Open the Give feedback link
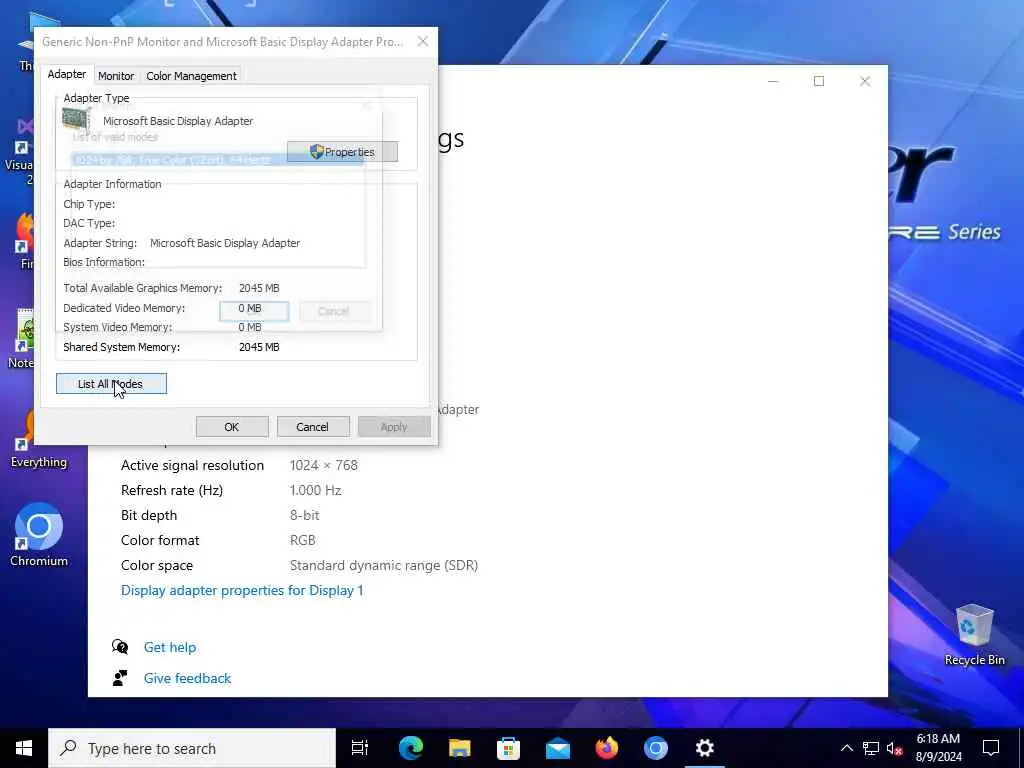Viewport: 1024px width, 768px height. [187, 678]
